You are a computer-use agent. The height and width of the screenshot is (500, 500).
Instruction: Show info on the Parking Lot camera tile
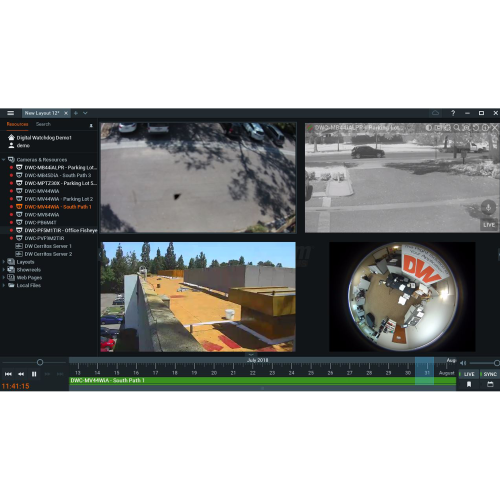(485, 128)
